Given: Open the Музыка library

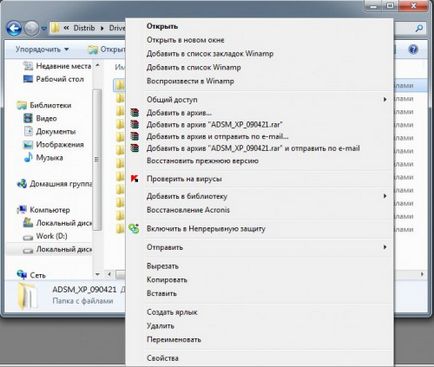Looking at the screenshot, I should click(49, 158).
